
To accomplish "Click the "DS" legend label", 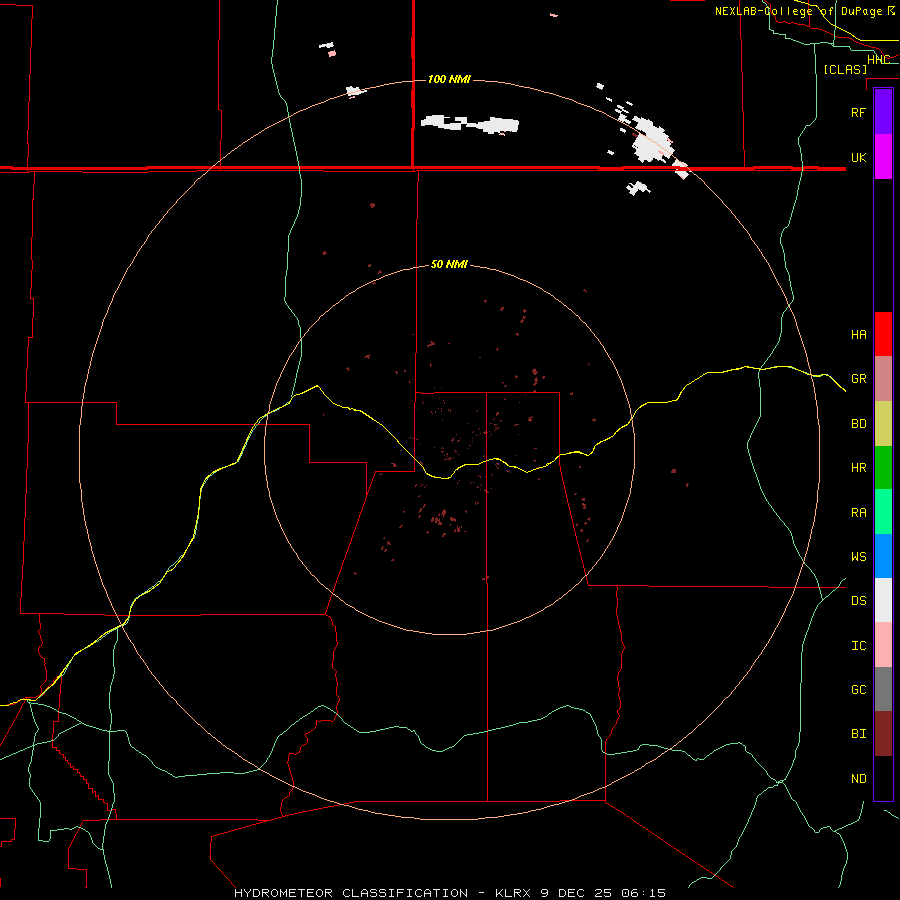I will [858, 601].
